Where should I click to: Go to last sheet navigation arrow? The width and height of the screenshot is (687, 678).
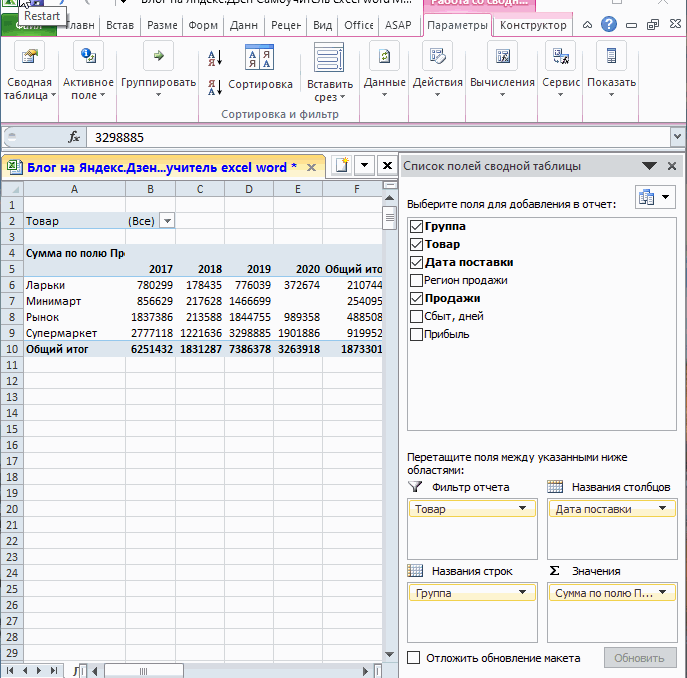coord(53,671)
